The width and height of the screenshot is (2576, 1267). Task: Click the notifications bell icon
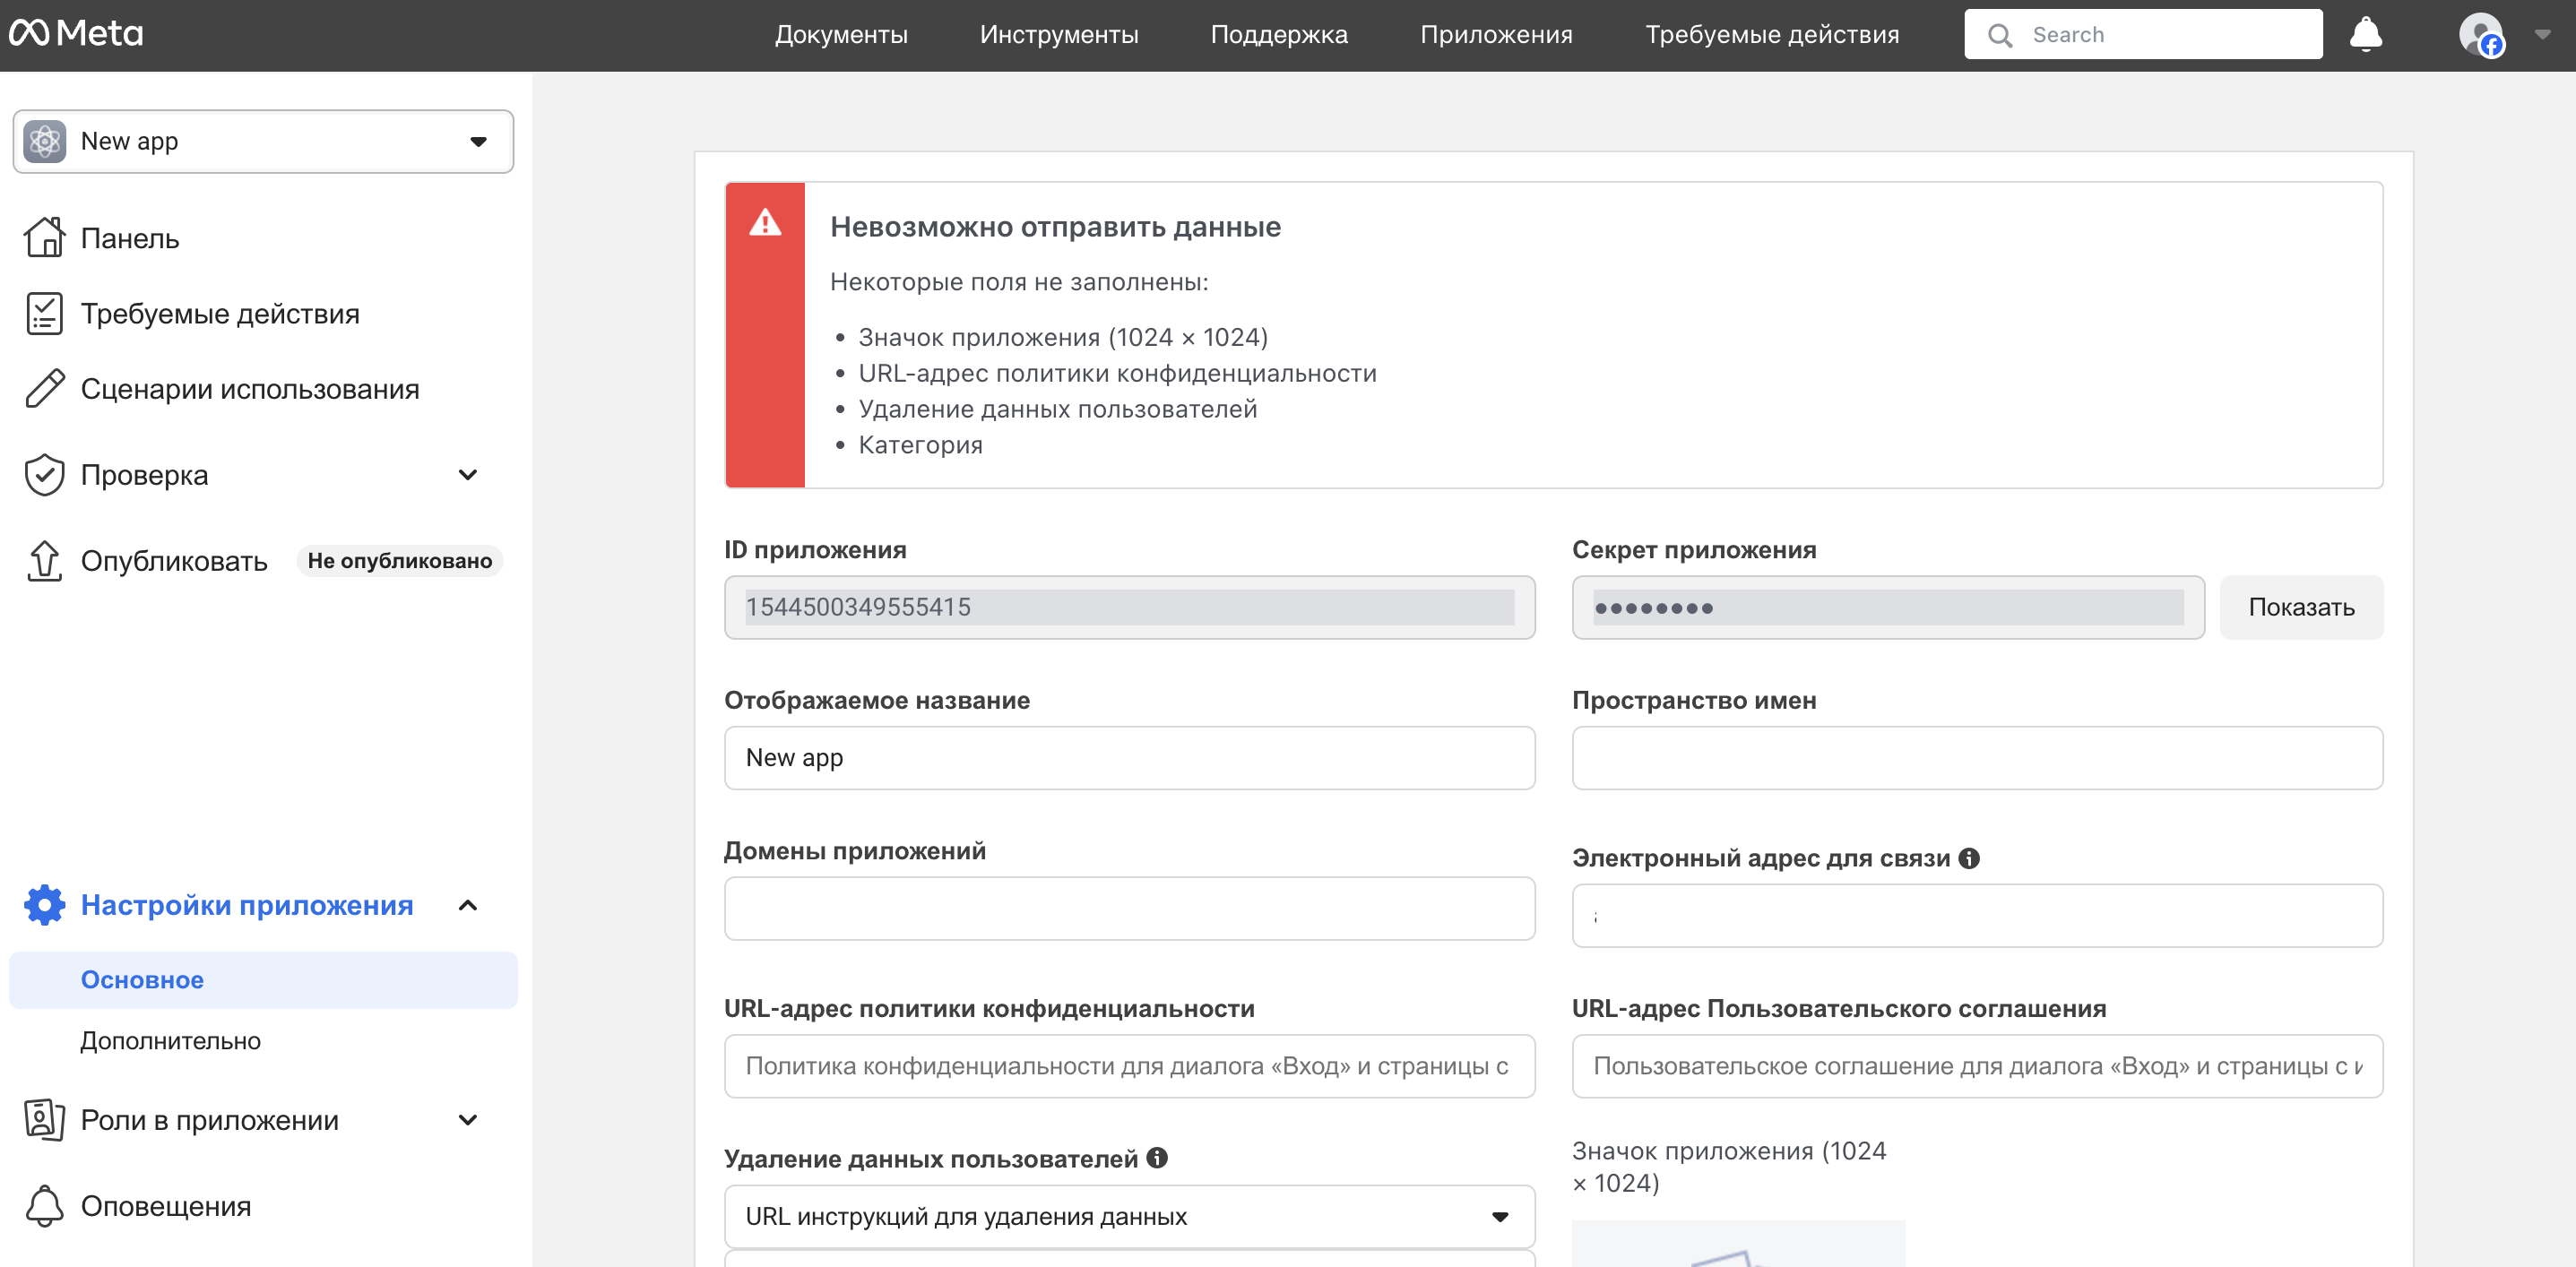[x=2365, y=35]
